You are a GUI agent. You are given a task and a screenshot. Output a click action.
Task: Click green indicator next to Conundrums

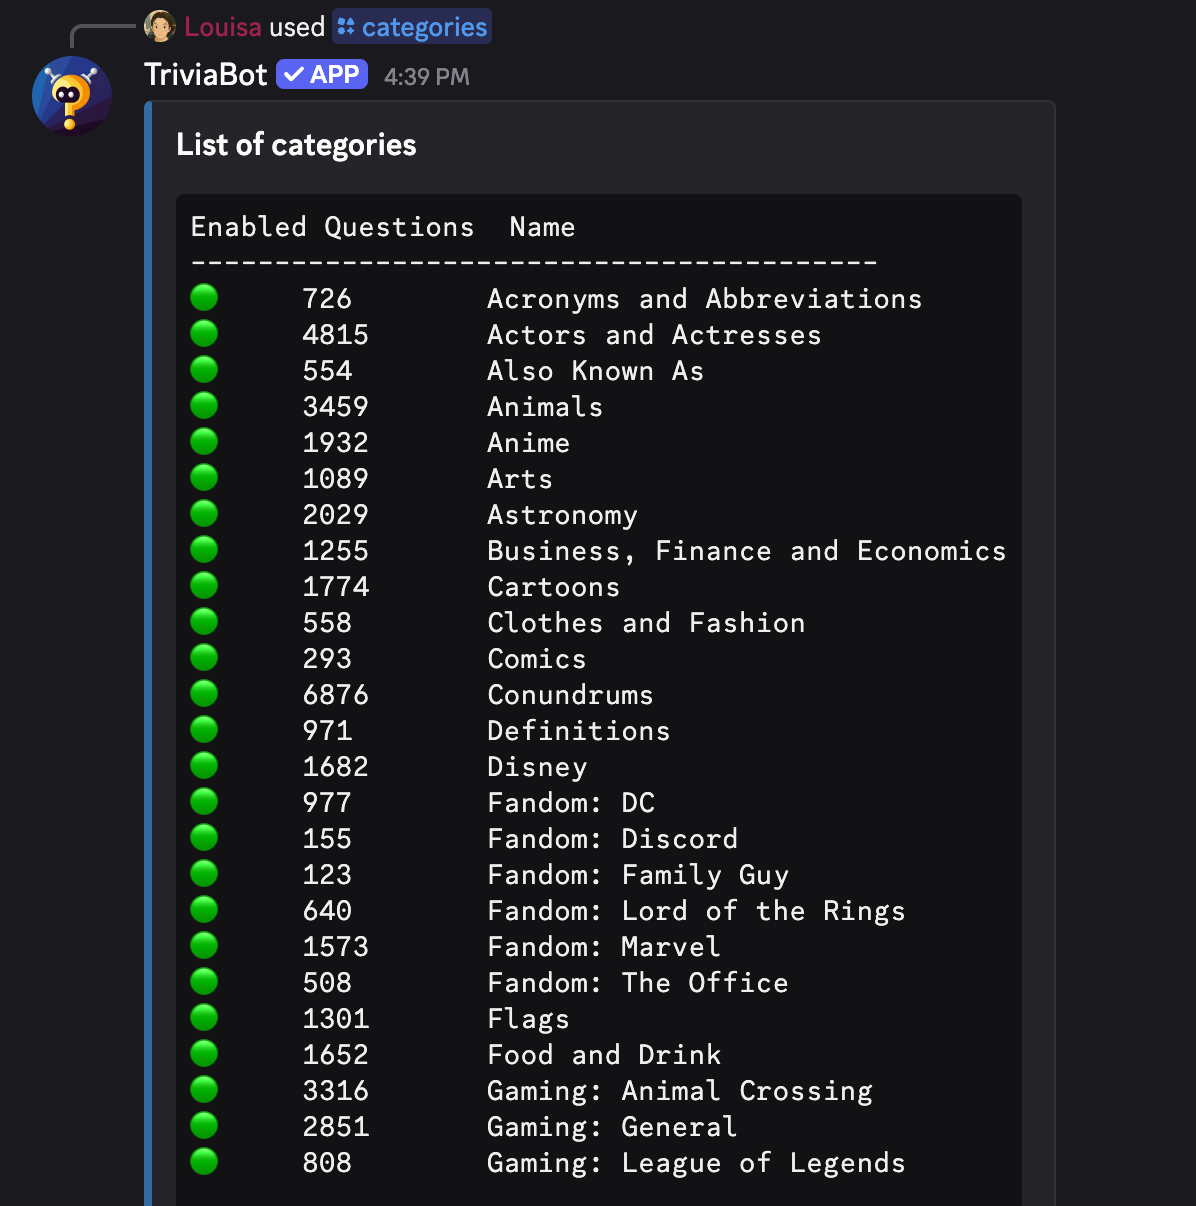tap(204, 694)
